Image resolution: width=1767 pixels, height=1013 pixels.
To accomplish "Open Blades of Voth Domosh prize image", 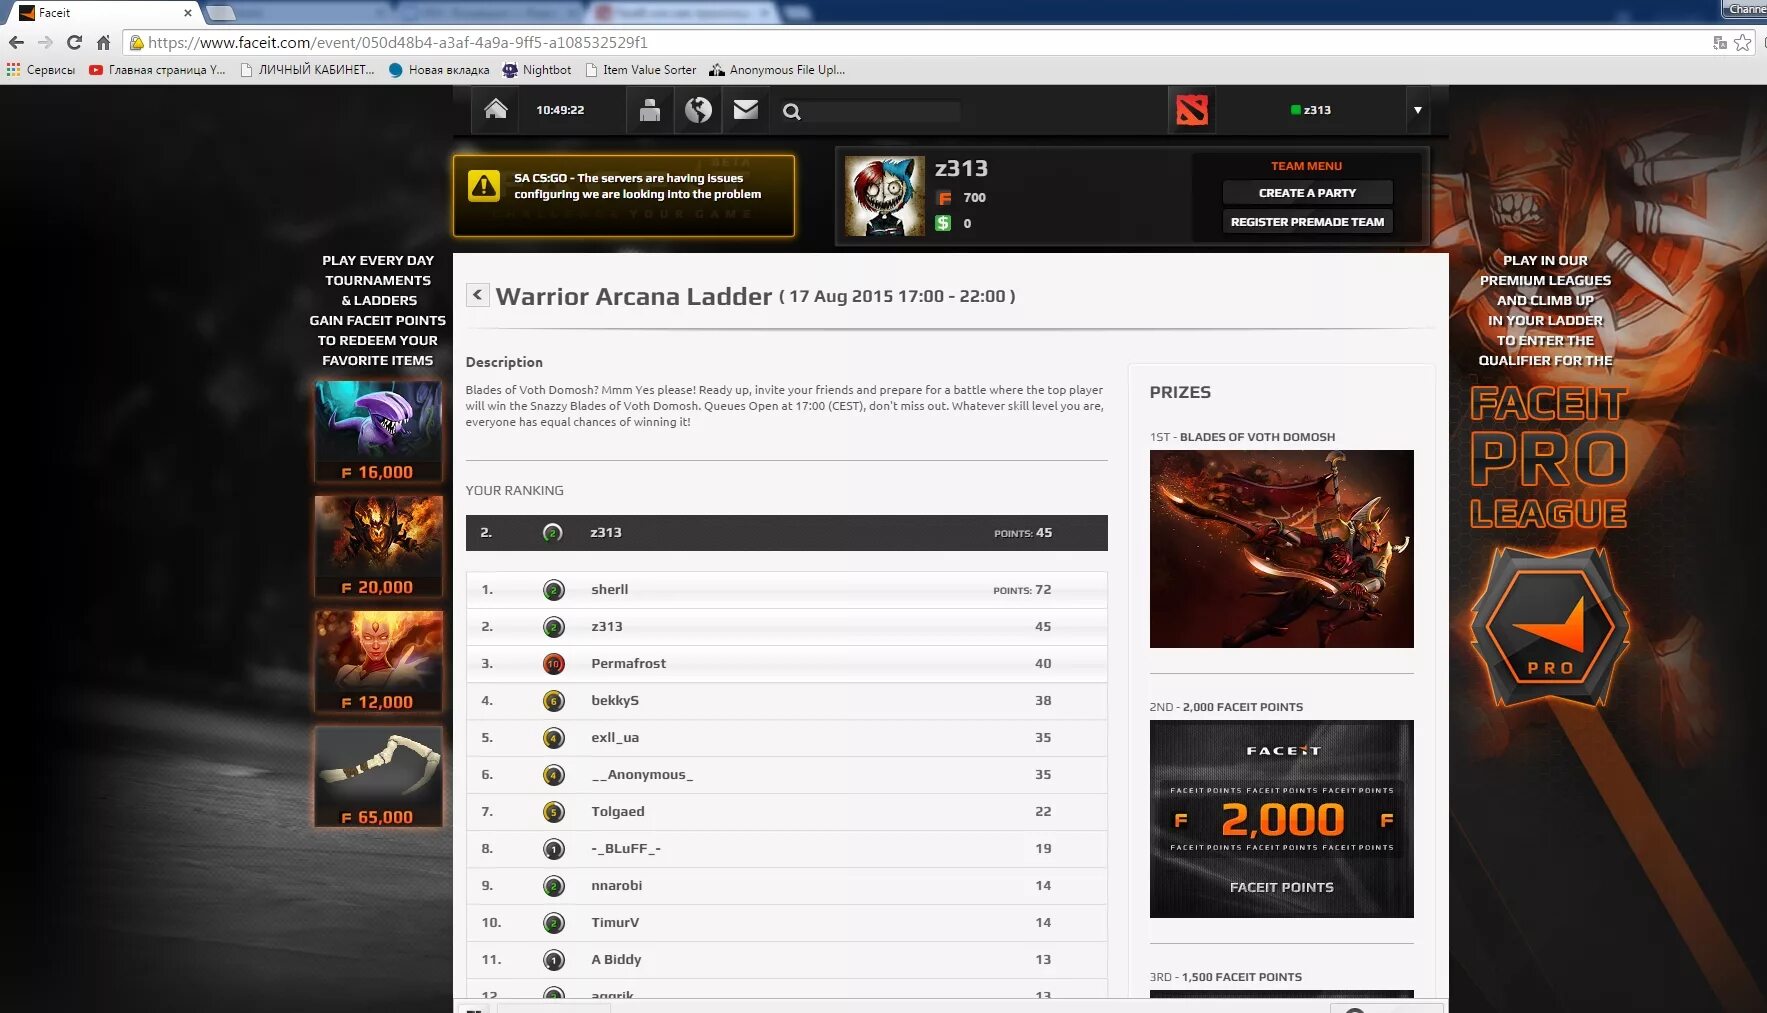I will click(x=1281, y=549).
